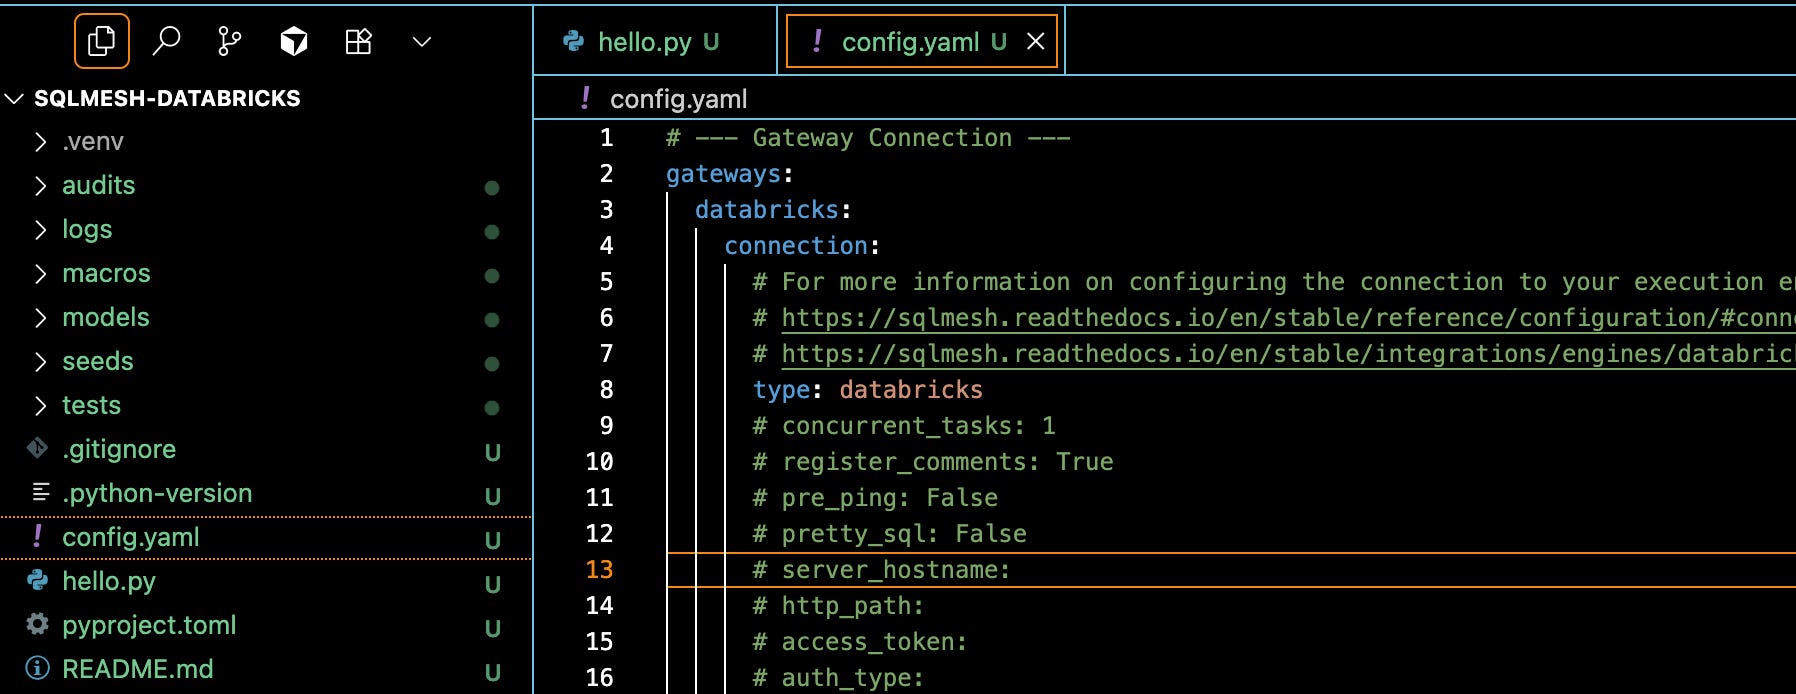
Task: Open the Source Control view icon
Action: click(x=230, y=41)
